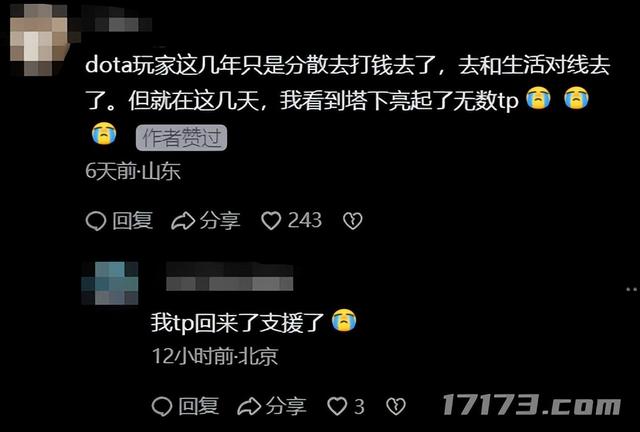The height and width of the screenshot is (432, 640).
Task: Dislike the first comment using the broken heart
Action: coord(353,221)
